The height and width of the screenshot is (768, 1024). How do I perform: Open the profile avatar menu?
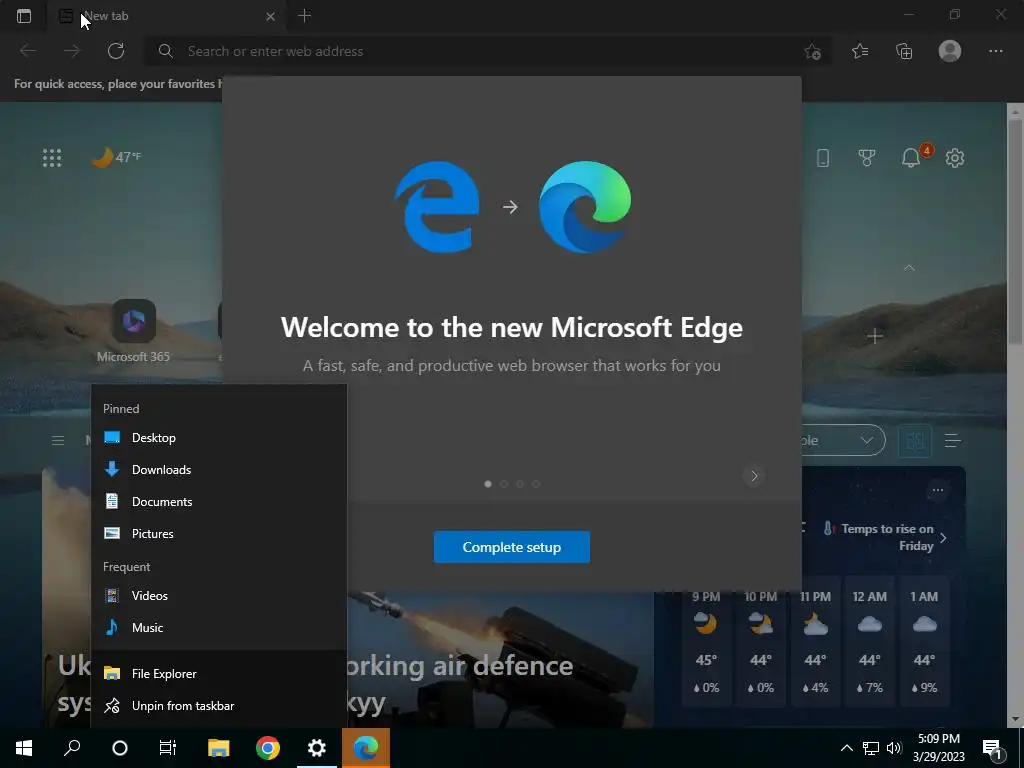point(950,51)
